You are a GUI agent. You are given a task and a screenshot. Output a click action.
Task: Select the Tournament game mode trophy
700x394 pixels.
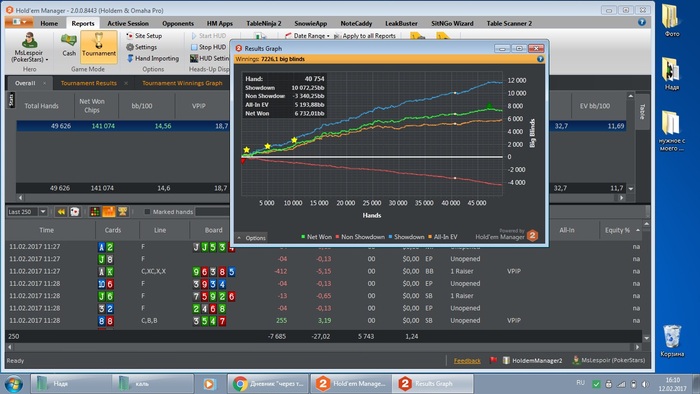99,46
